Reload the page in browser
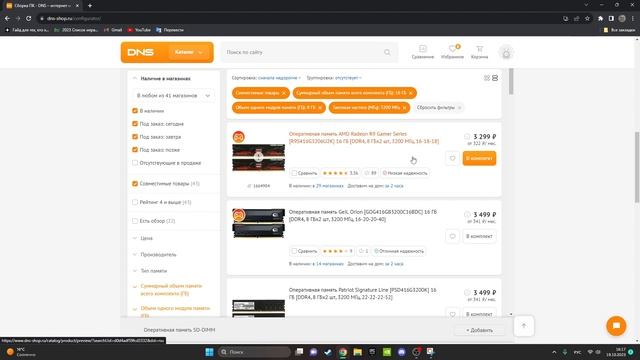 pyautogui.click(x=29, y=18)
